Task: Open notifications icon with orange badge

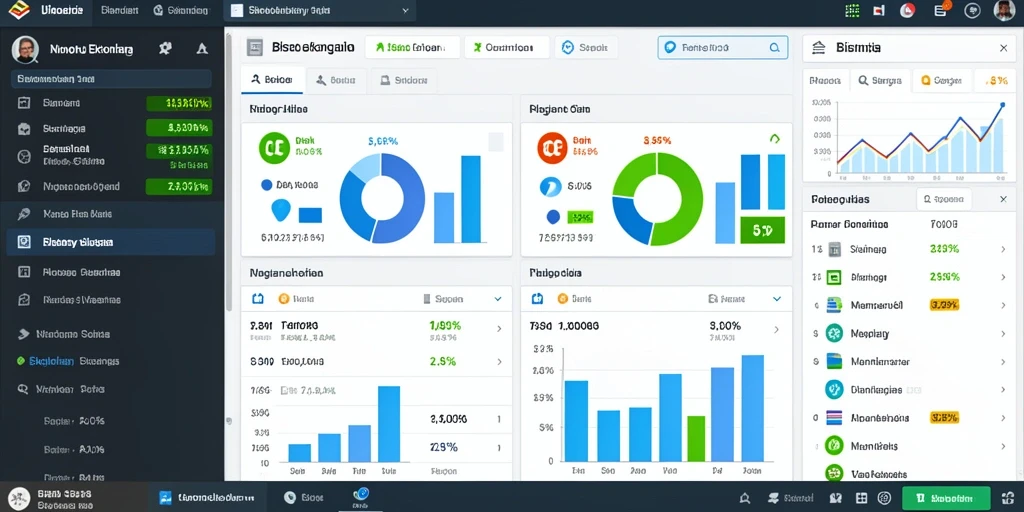Action: [941, 10]
